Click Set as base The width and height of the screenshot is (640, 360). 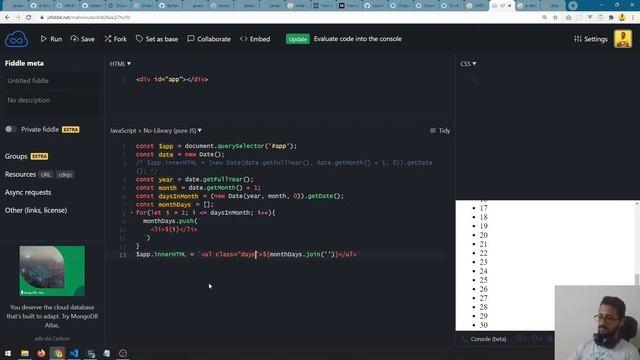coord(157,39)
